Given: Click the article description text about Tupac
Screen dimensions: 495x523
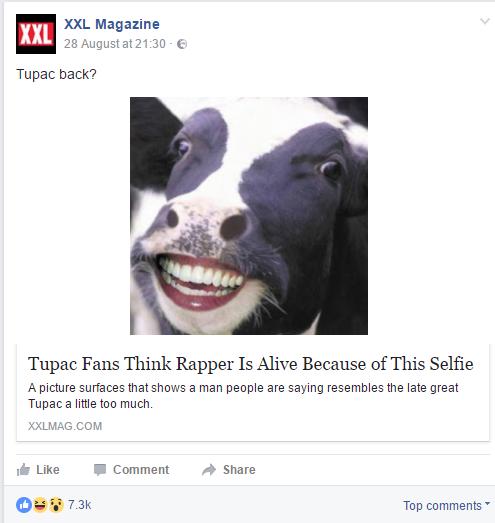Looking at the screenshot, I should coord(243,396).
